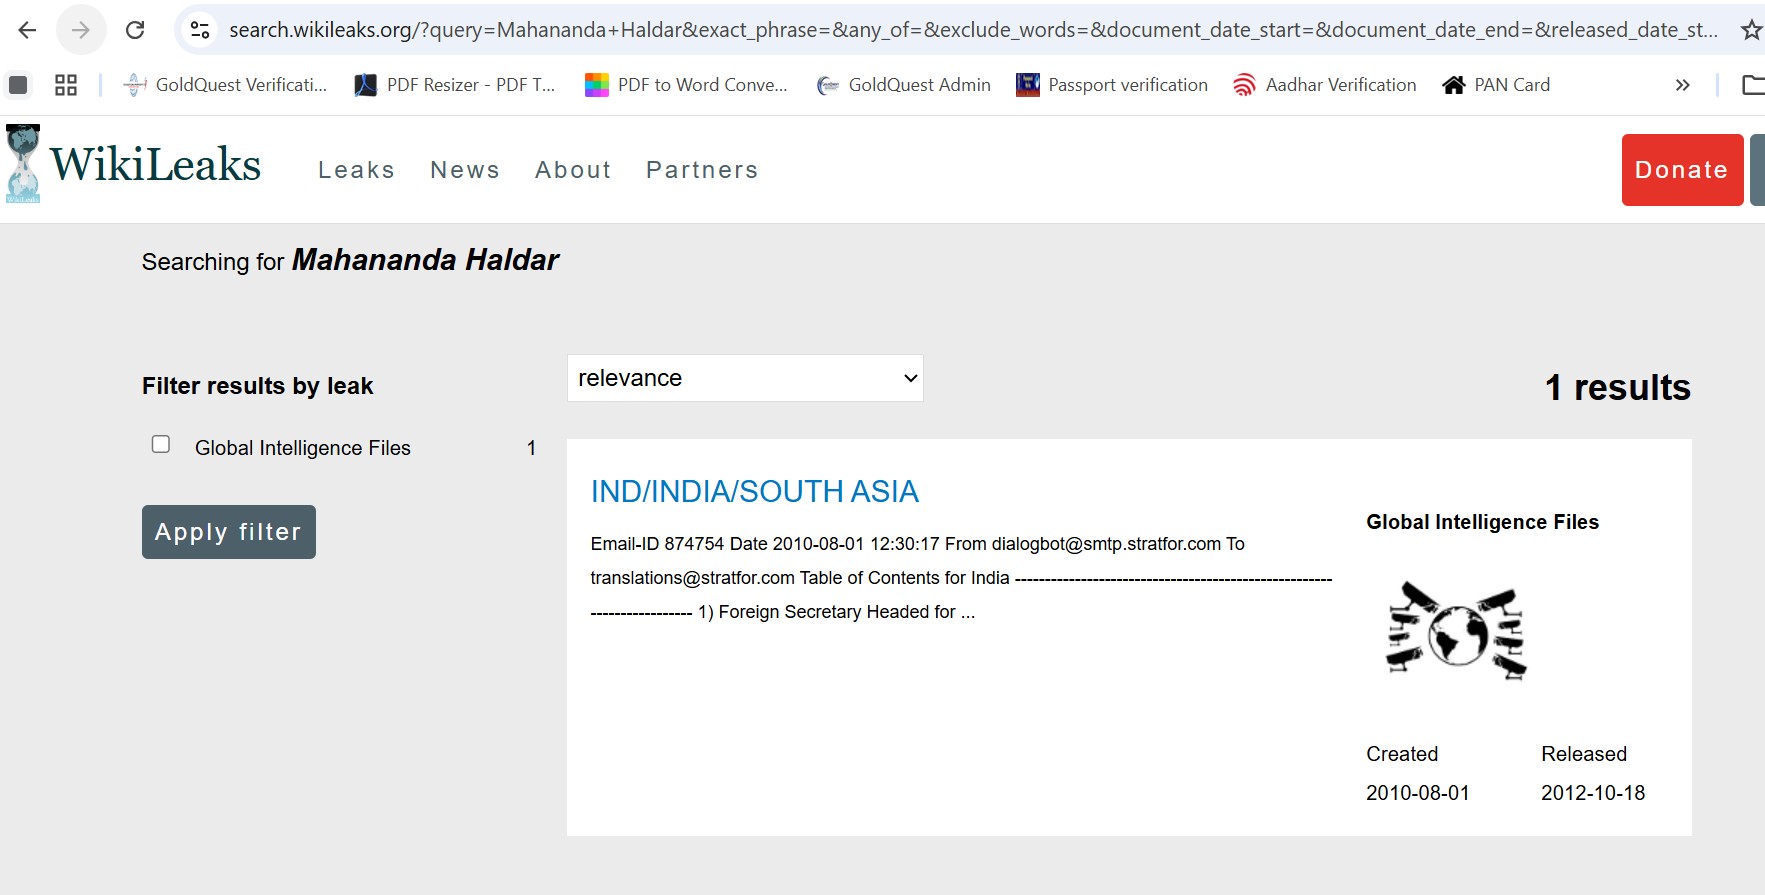Click the red Donate button

[1682, 170]
